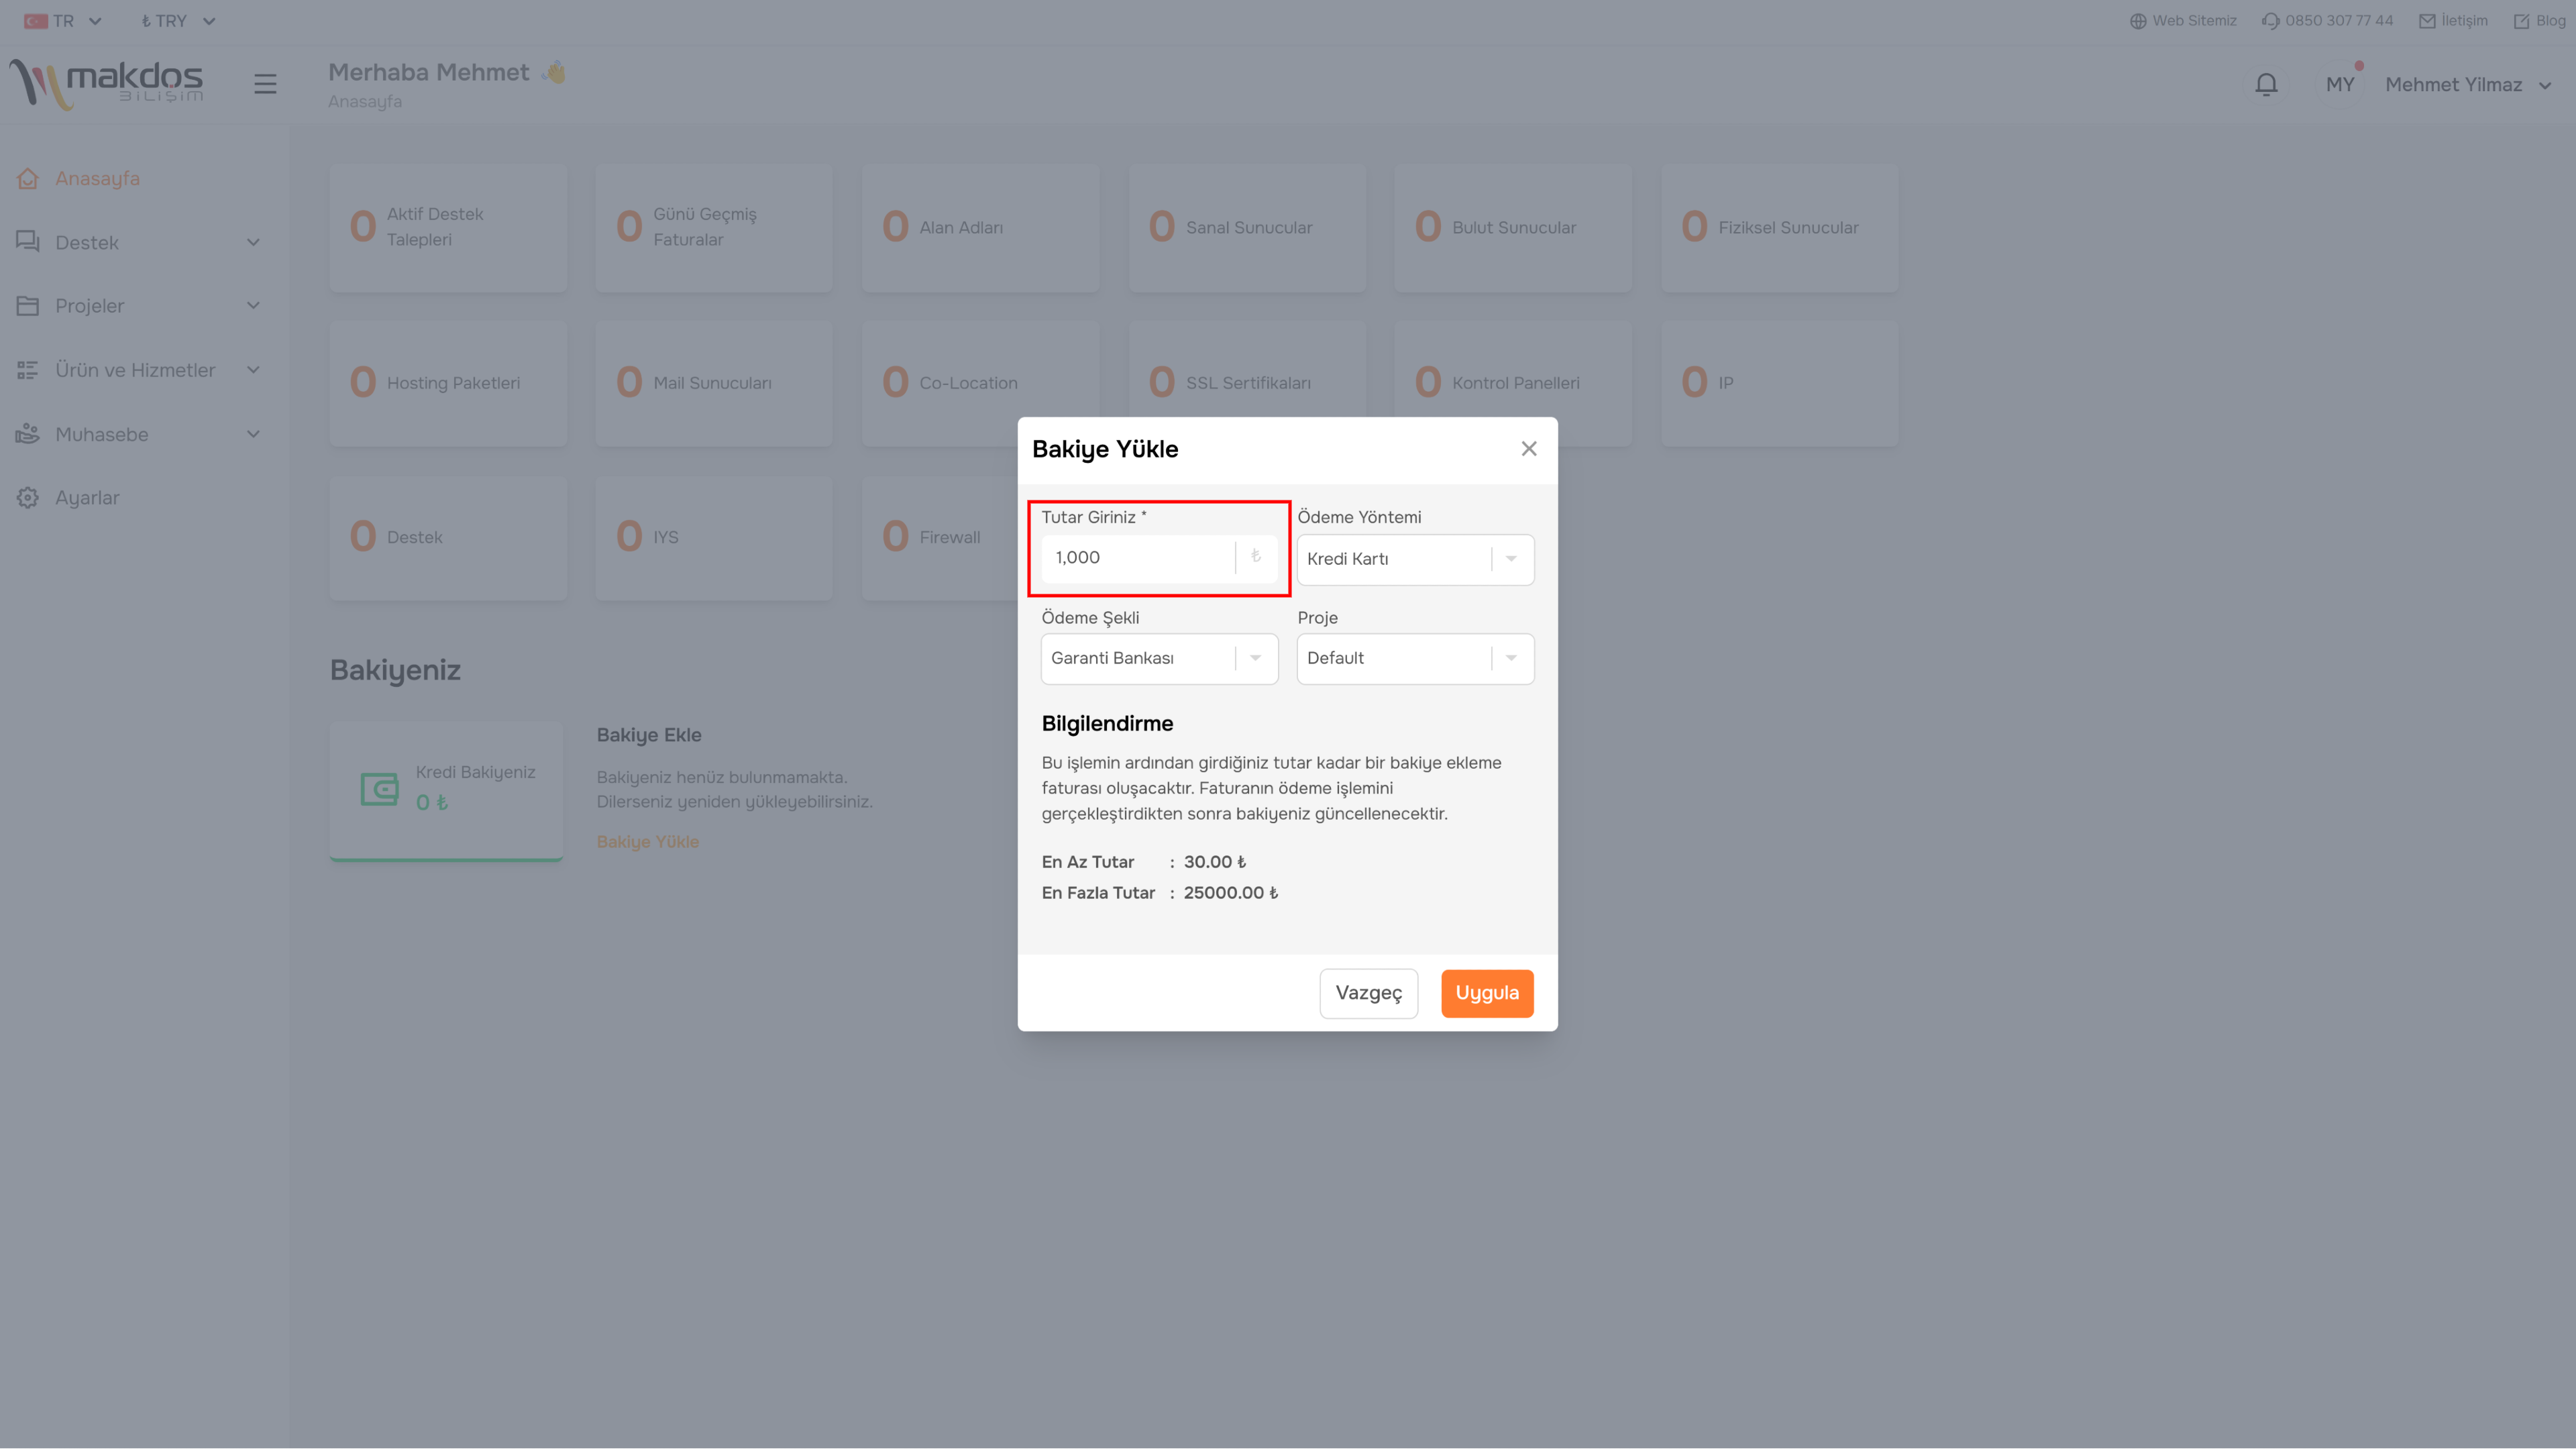
Task: Click the Ayarlar gear icon
Action: point(28,498)
